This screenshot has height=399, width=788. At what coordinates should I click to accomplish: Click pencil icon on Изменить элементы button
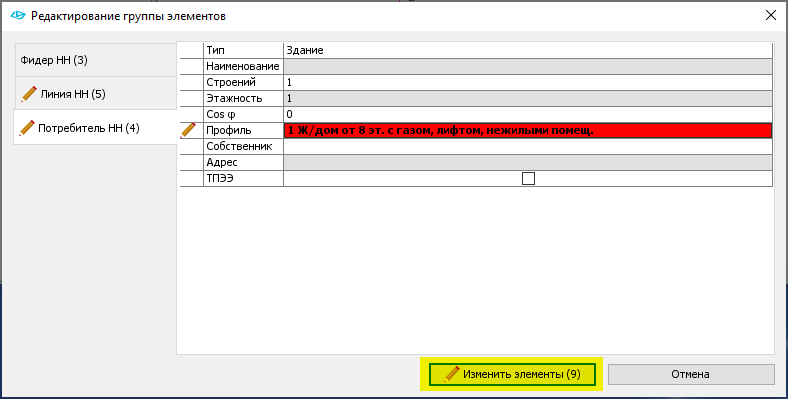point(452,374)
